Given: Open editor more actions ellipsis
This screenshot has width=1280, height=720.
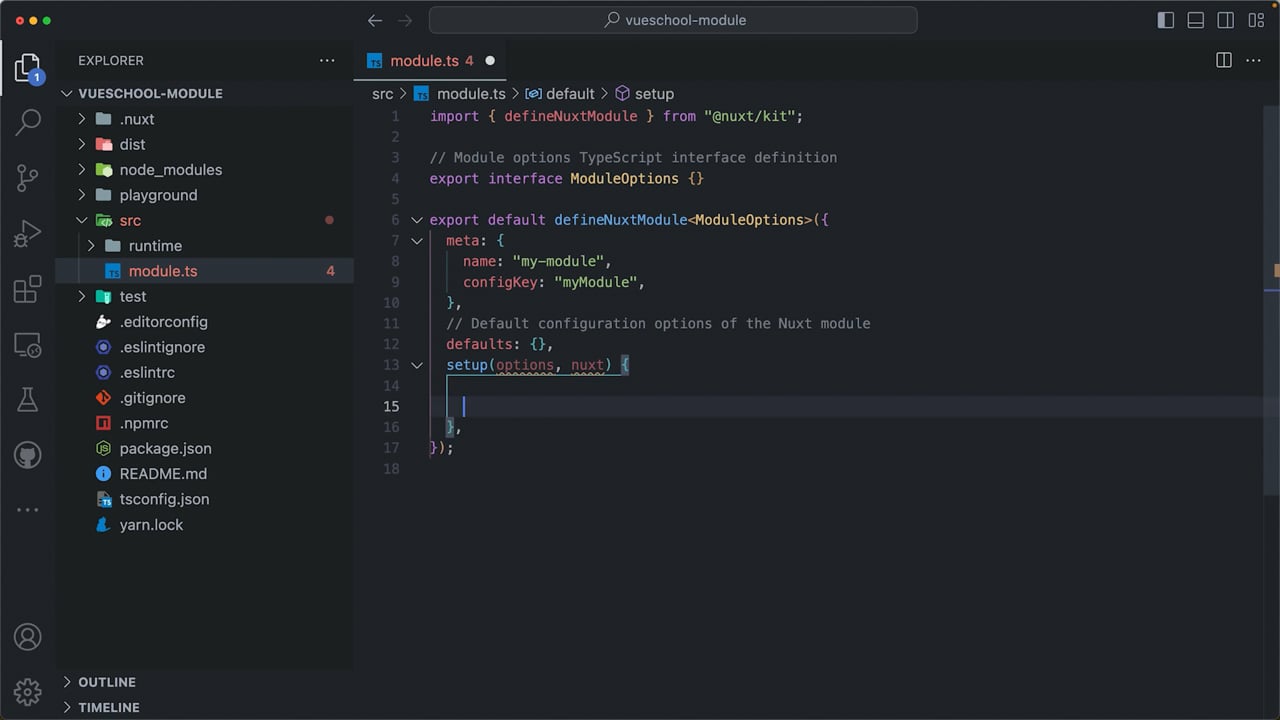Looking at the screenshot, I should tap(1253, 61).
